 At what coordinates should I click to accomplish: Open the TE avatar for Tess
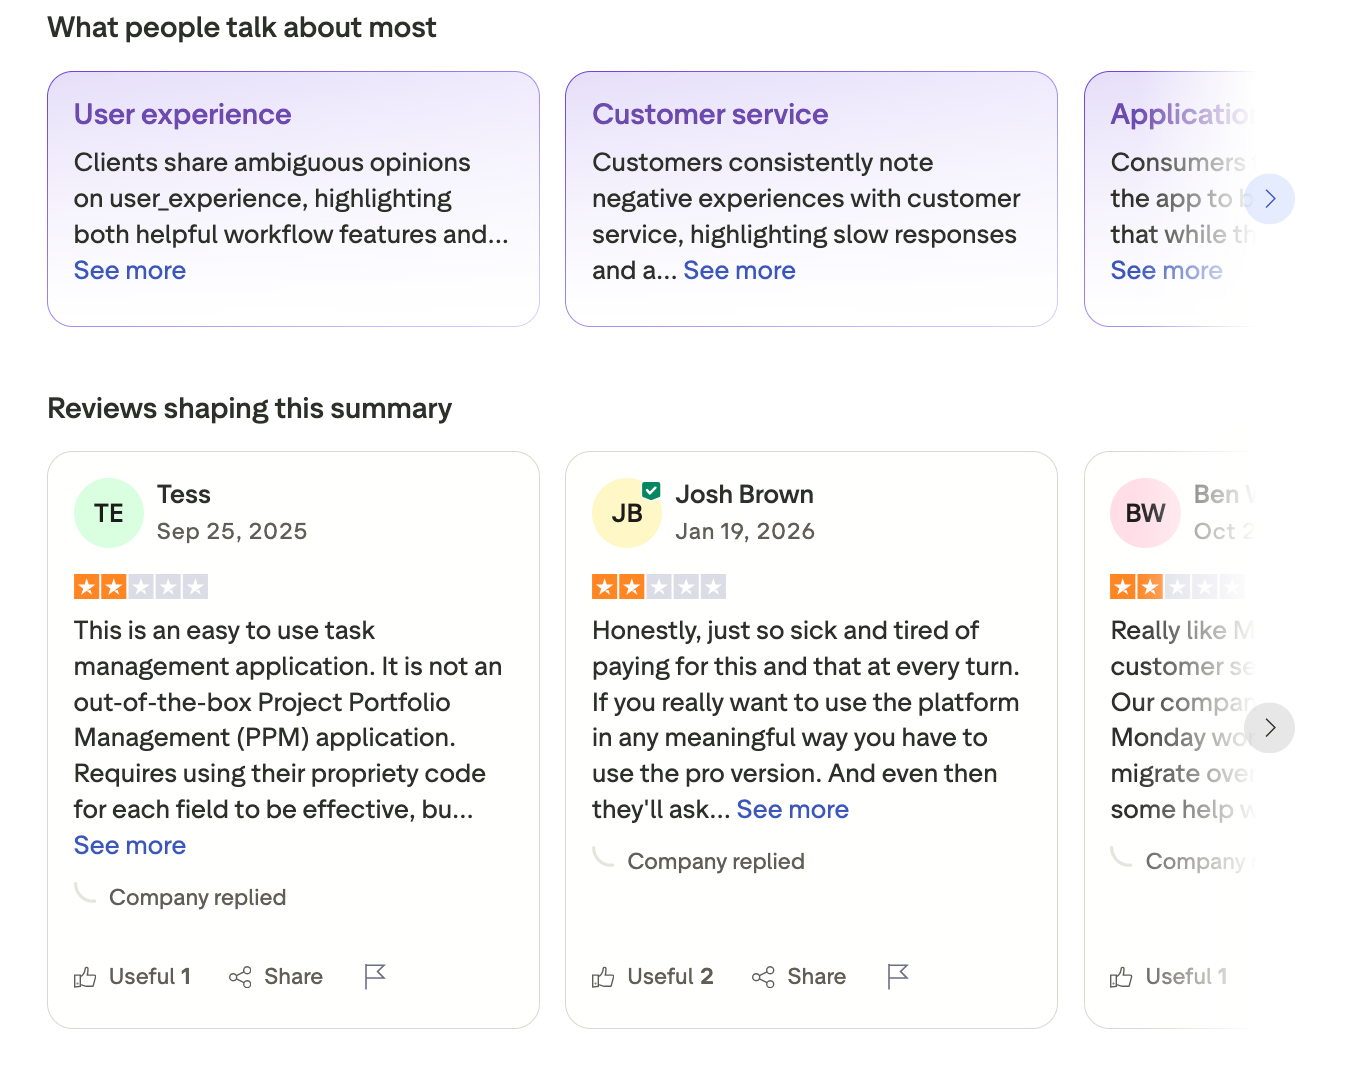tap(109, 513)
